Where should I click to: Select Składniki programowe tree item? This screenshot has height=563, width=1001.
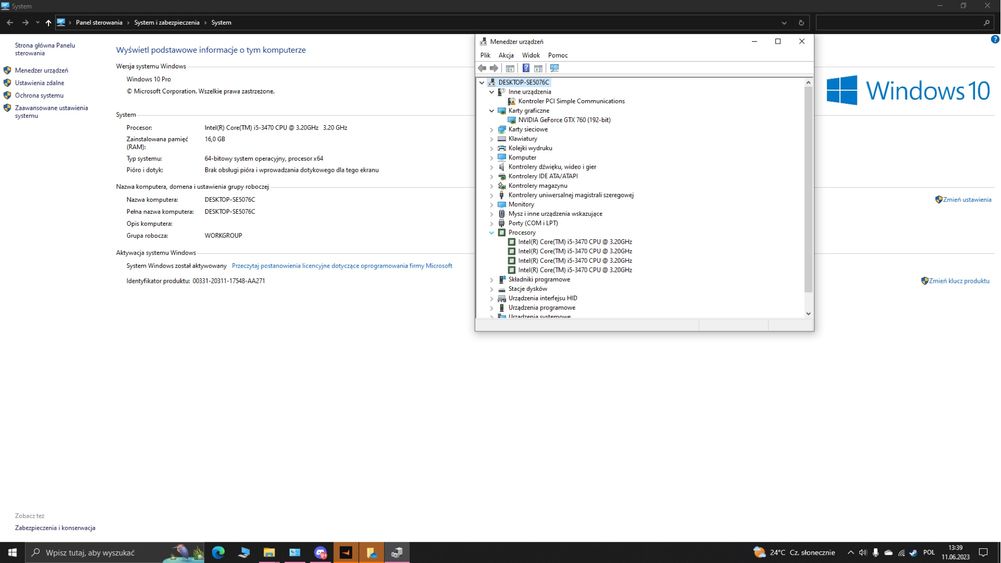[539, 280]
